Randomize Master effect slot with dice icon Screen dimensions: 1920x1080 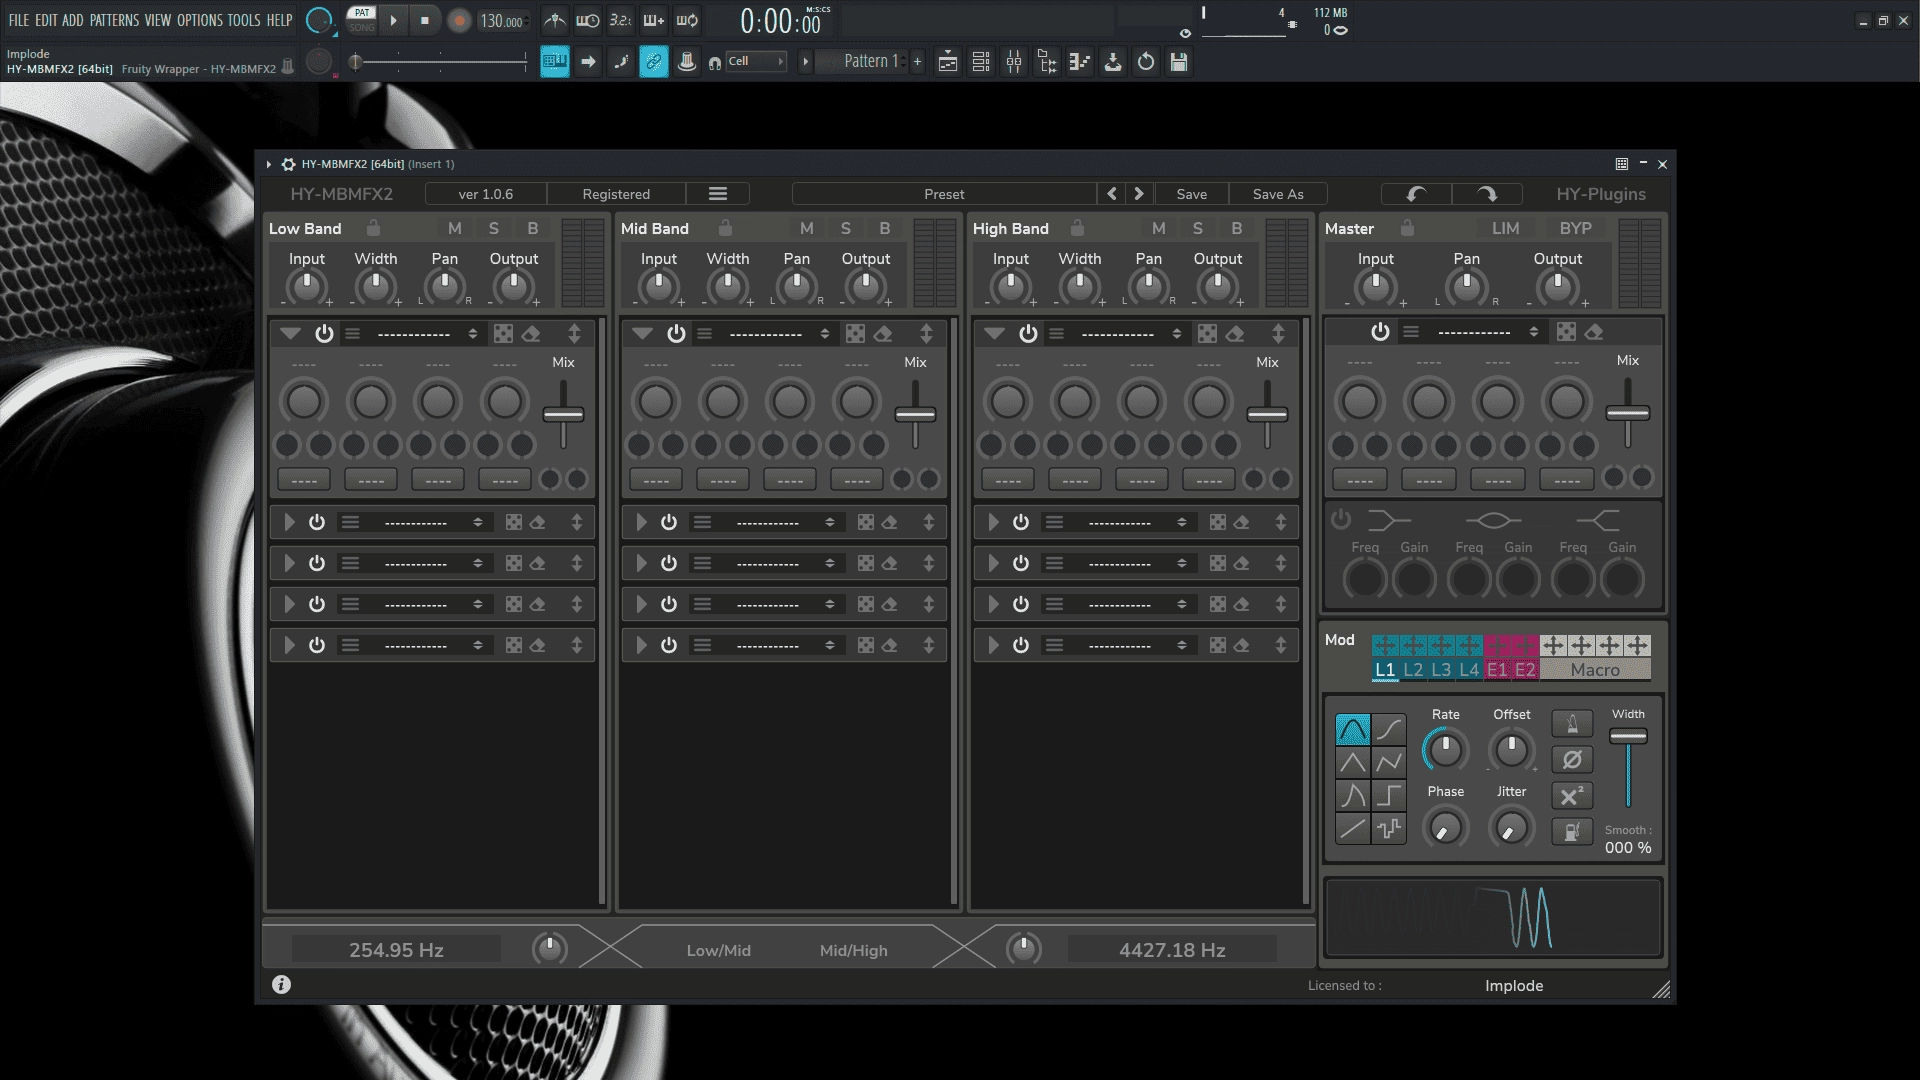(1566, 332)
